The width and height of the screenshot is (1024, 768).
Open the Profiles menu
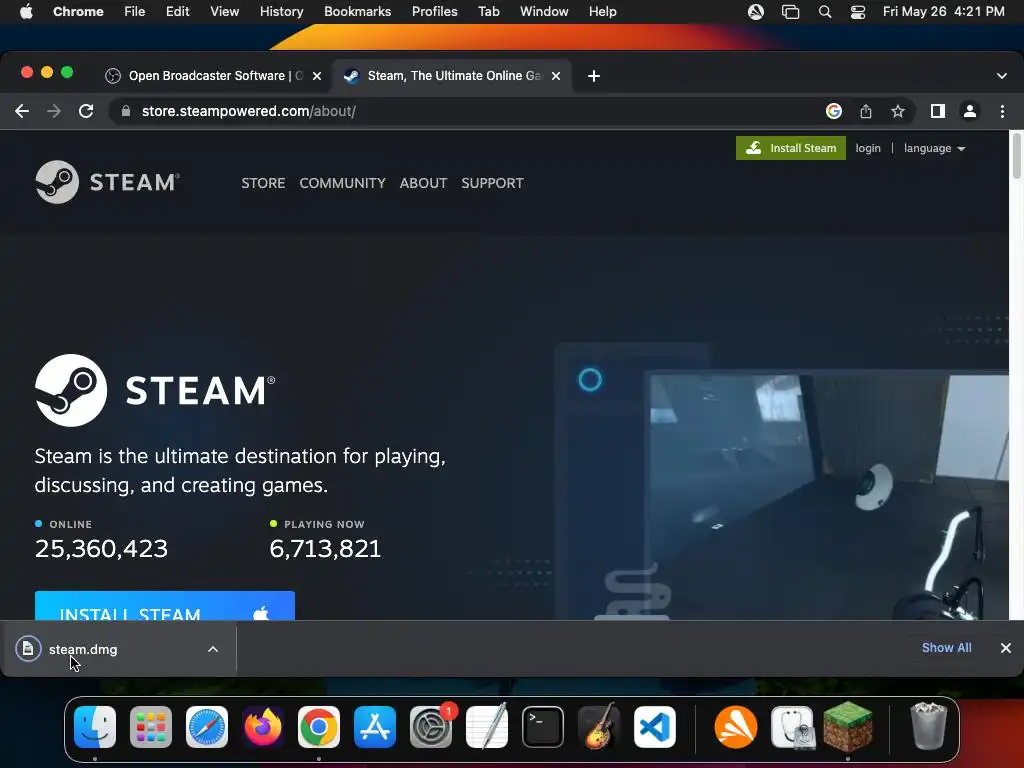point(434,12)
